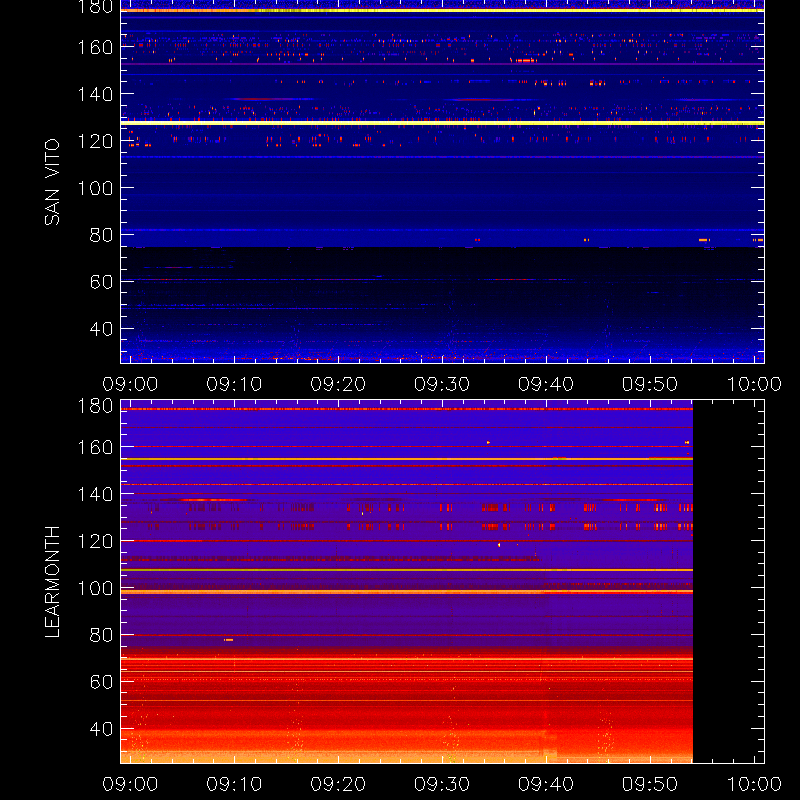Select the 80 frequency label on San Vito axis

[x=101, y=235]
